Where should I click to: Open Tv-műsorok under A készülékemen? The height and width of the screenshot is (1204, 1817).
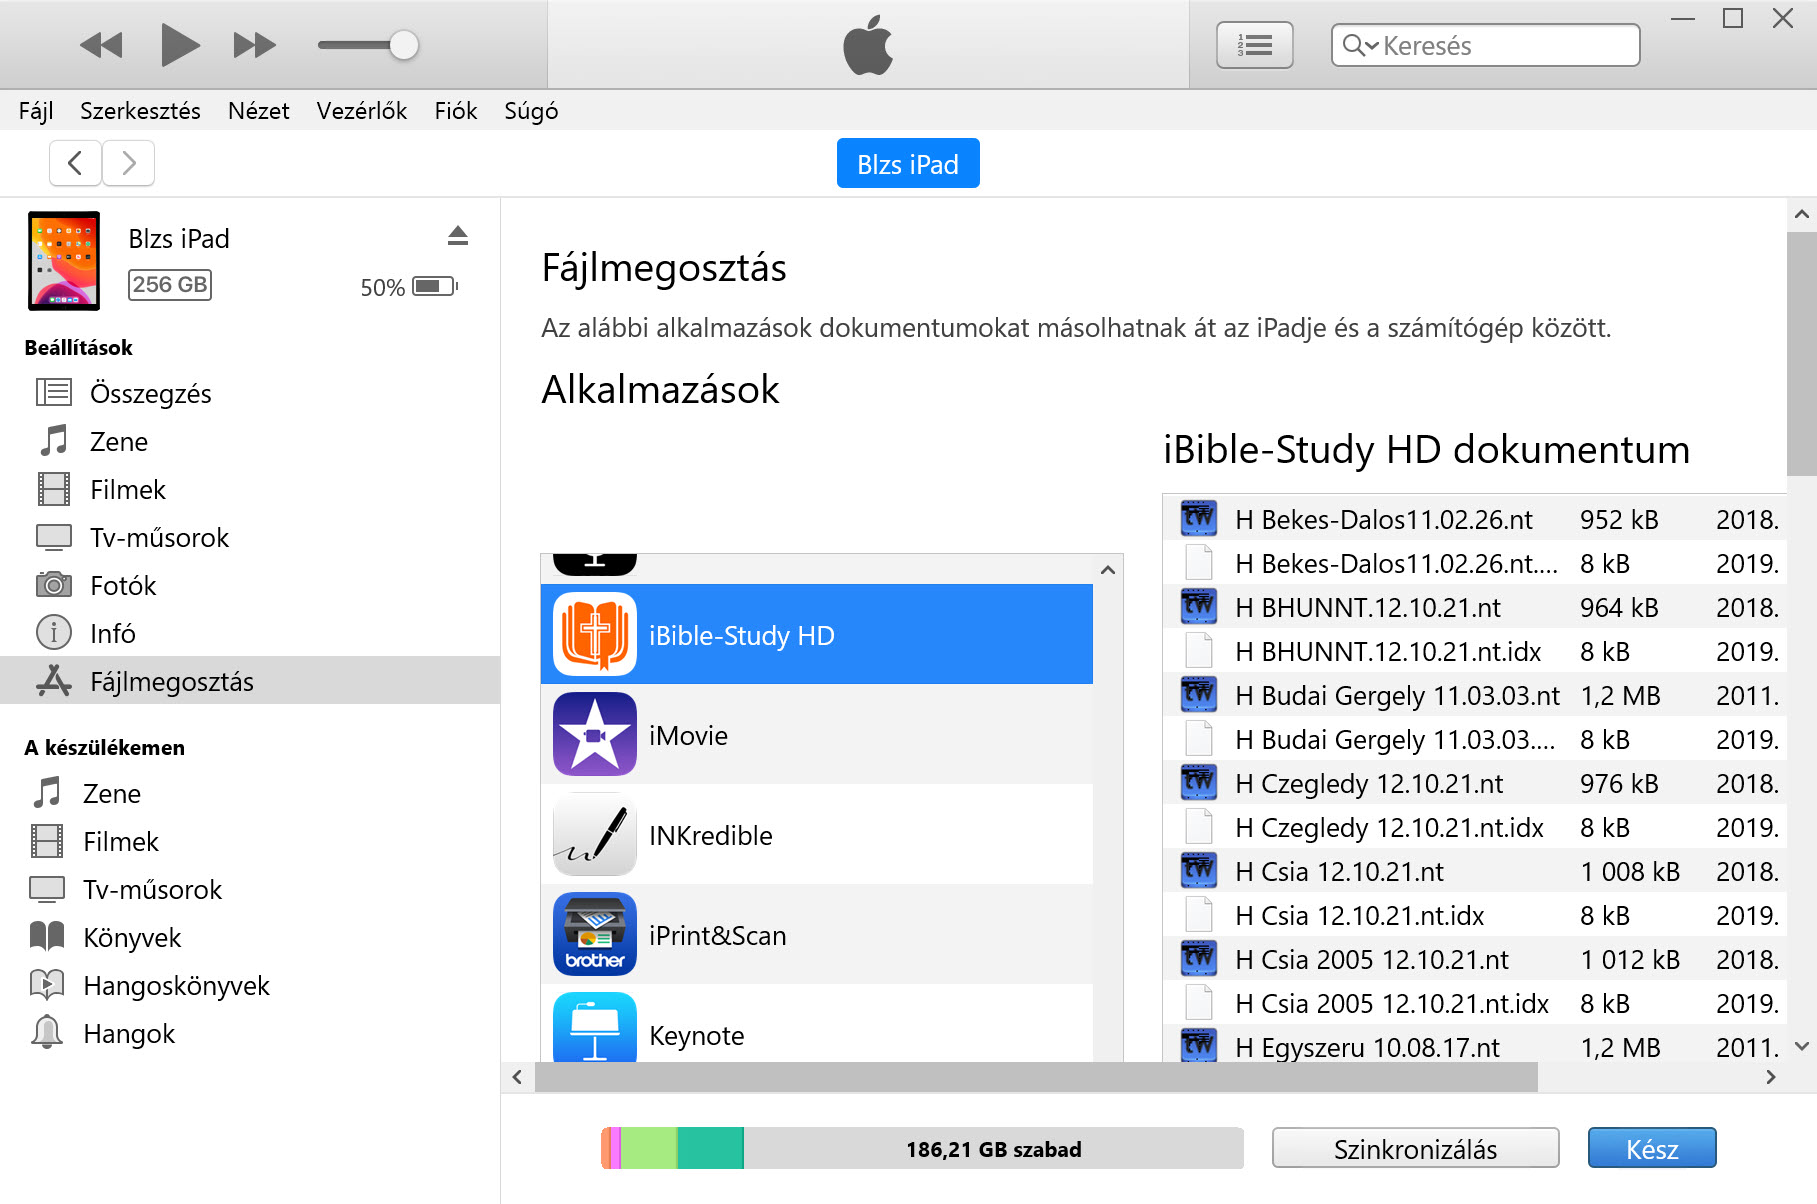[x=250, y=889]
